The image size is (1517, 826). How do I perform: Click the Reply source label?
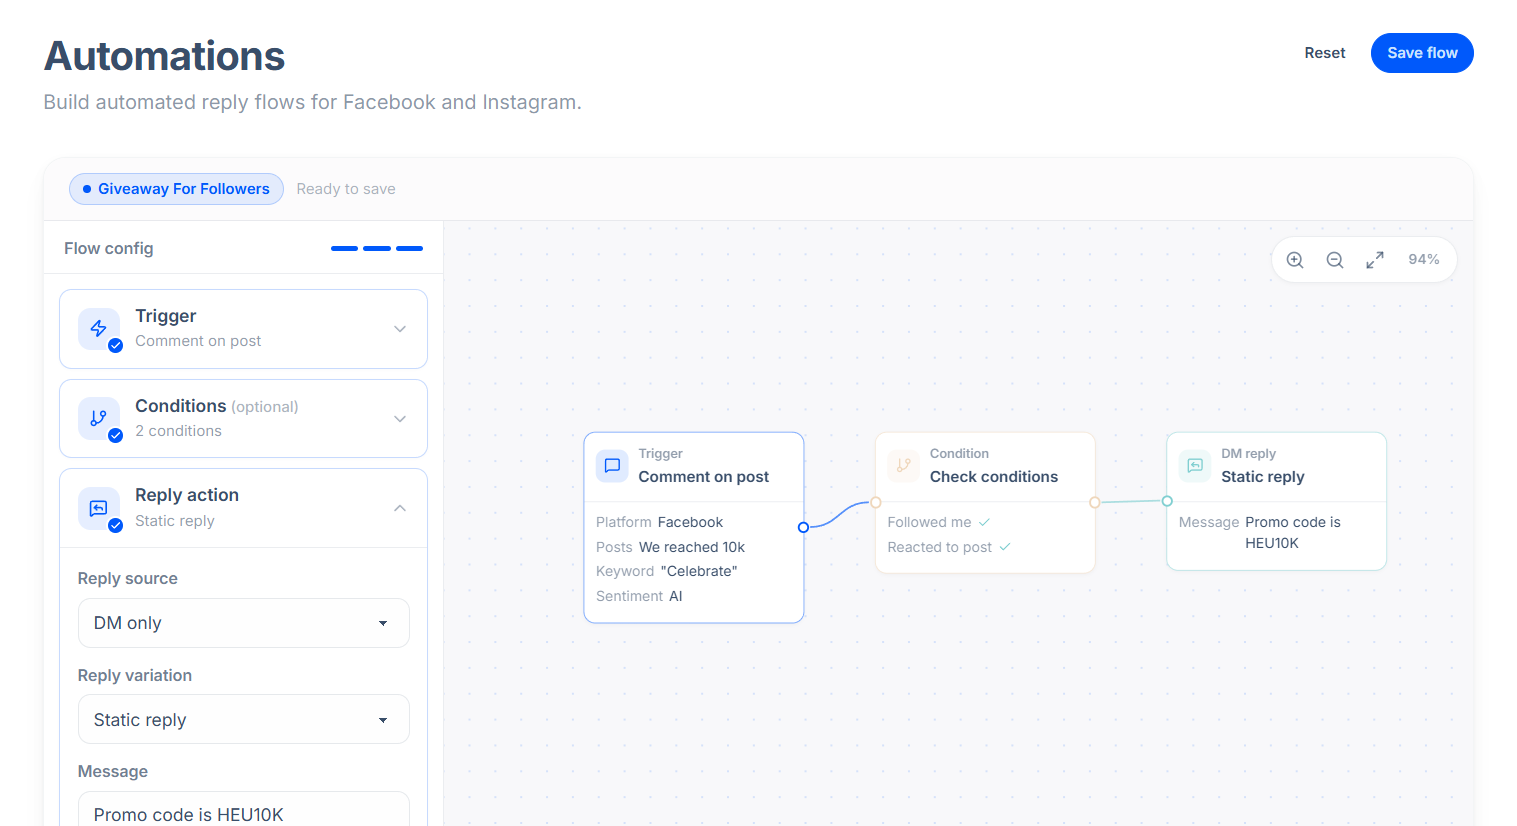(x=128, y=578)
